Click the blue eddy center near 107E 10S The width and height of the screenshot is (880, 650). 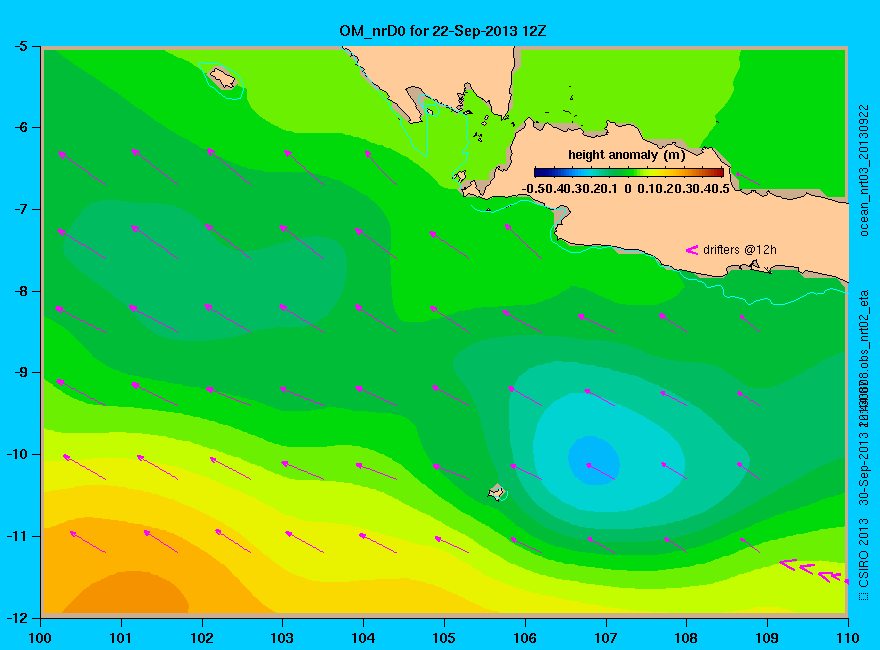tap(594, 460)
